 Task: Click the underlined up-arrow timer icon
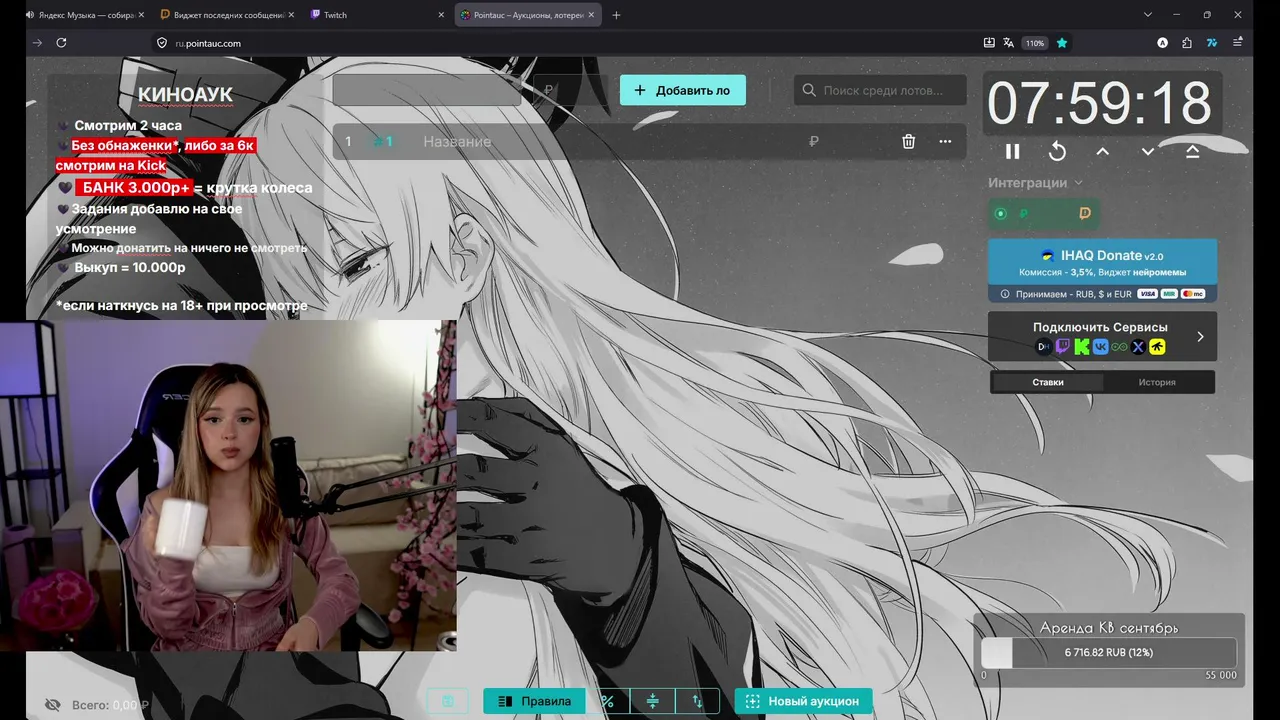point(1192,151)
